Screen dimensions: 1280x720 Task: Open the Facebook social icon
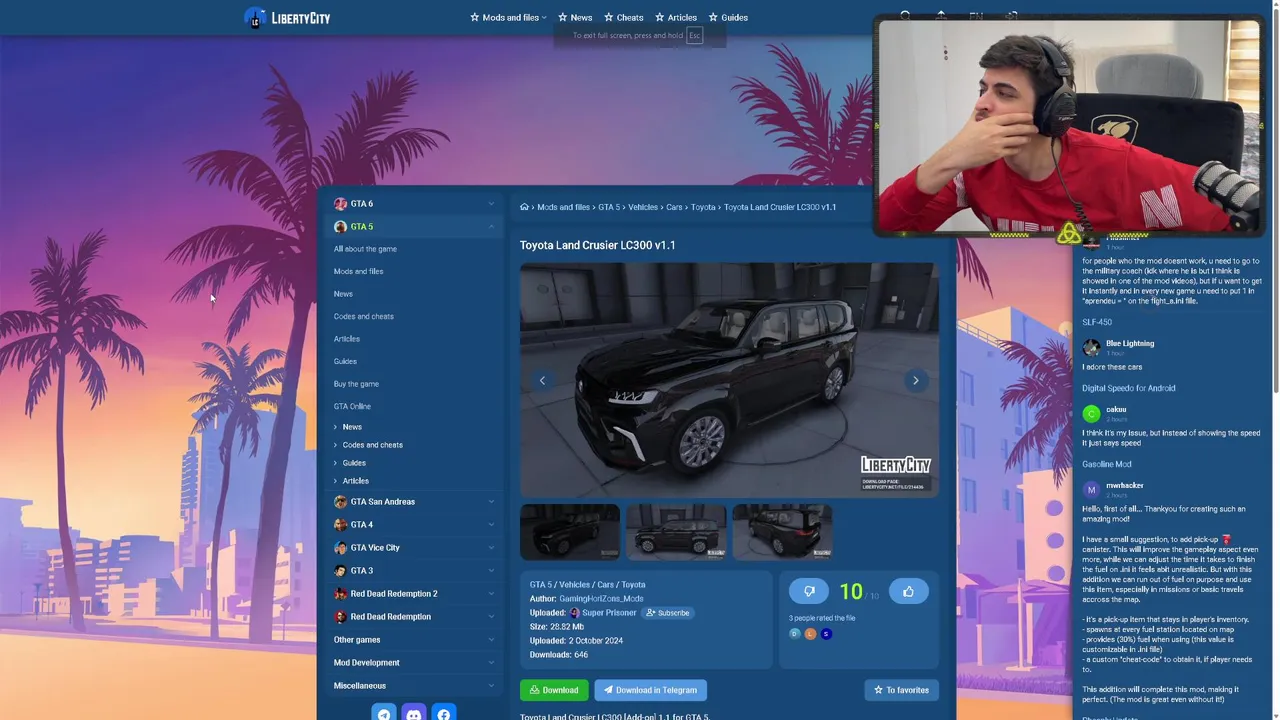(444, 713)
